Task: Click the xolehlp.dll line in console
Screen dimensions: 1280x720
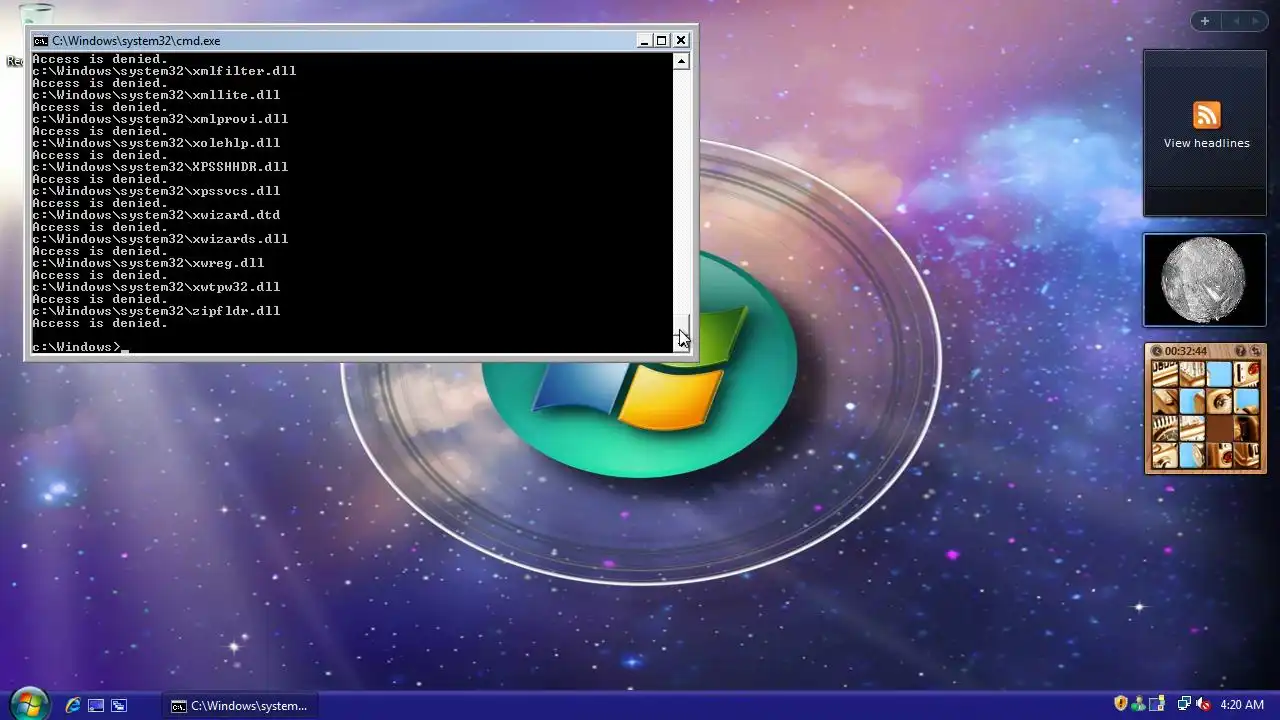Action: point(156,143)
